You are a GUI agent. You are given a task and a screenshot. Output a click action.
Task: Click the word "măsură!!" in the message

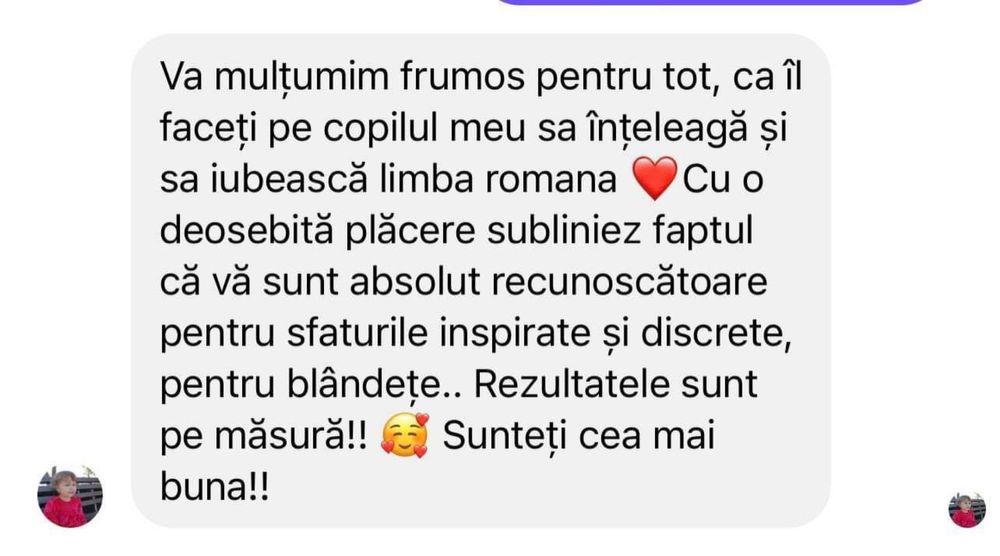tap(291, 437)
